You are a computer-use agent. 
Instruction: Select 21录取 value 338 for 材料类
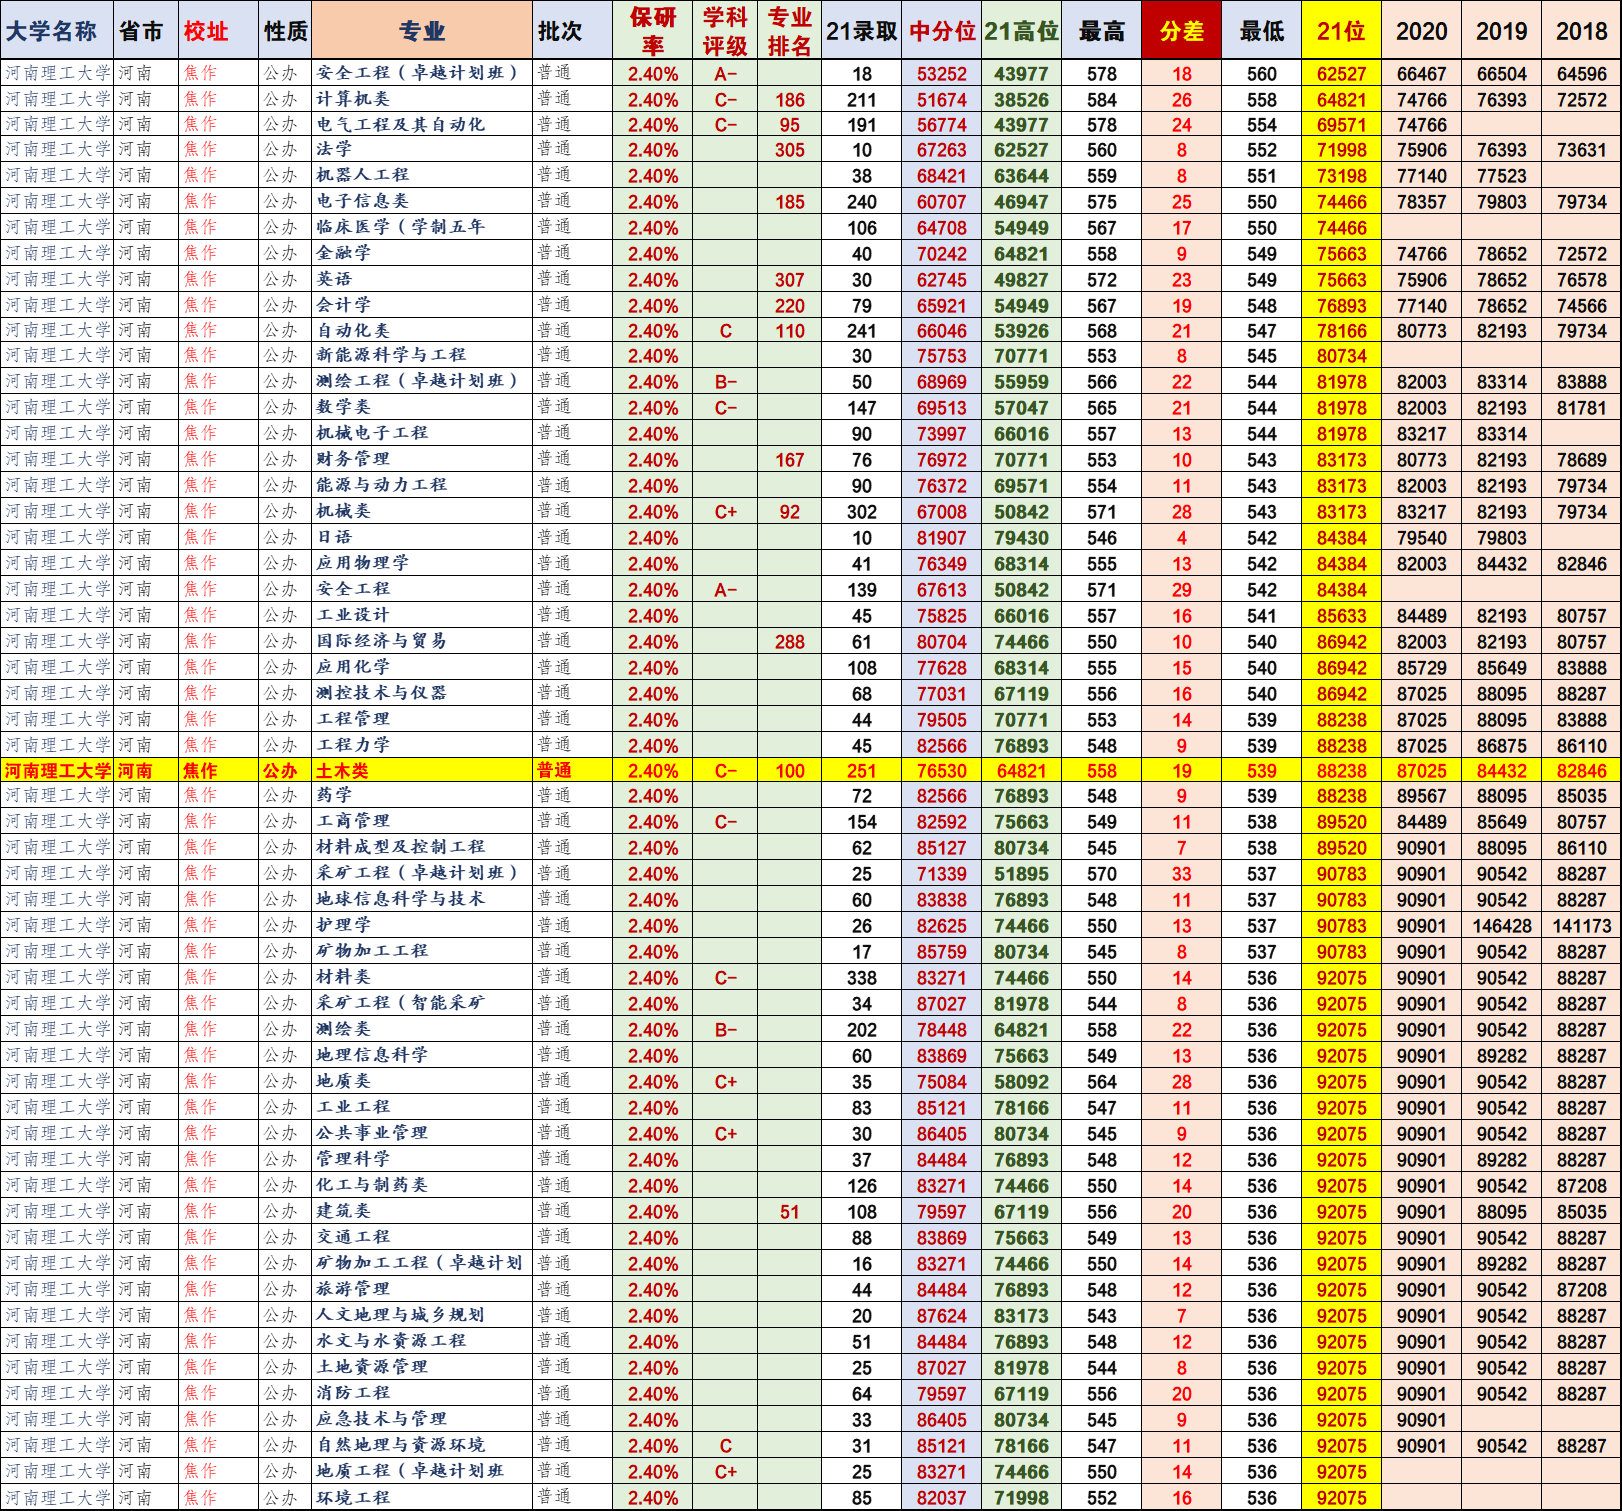tap(862, 978)
